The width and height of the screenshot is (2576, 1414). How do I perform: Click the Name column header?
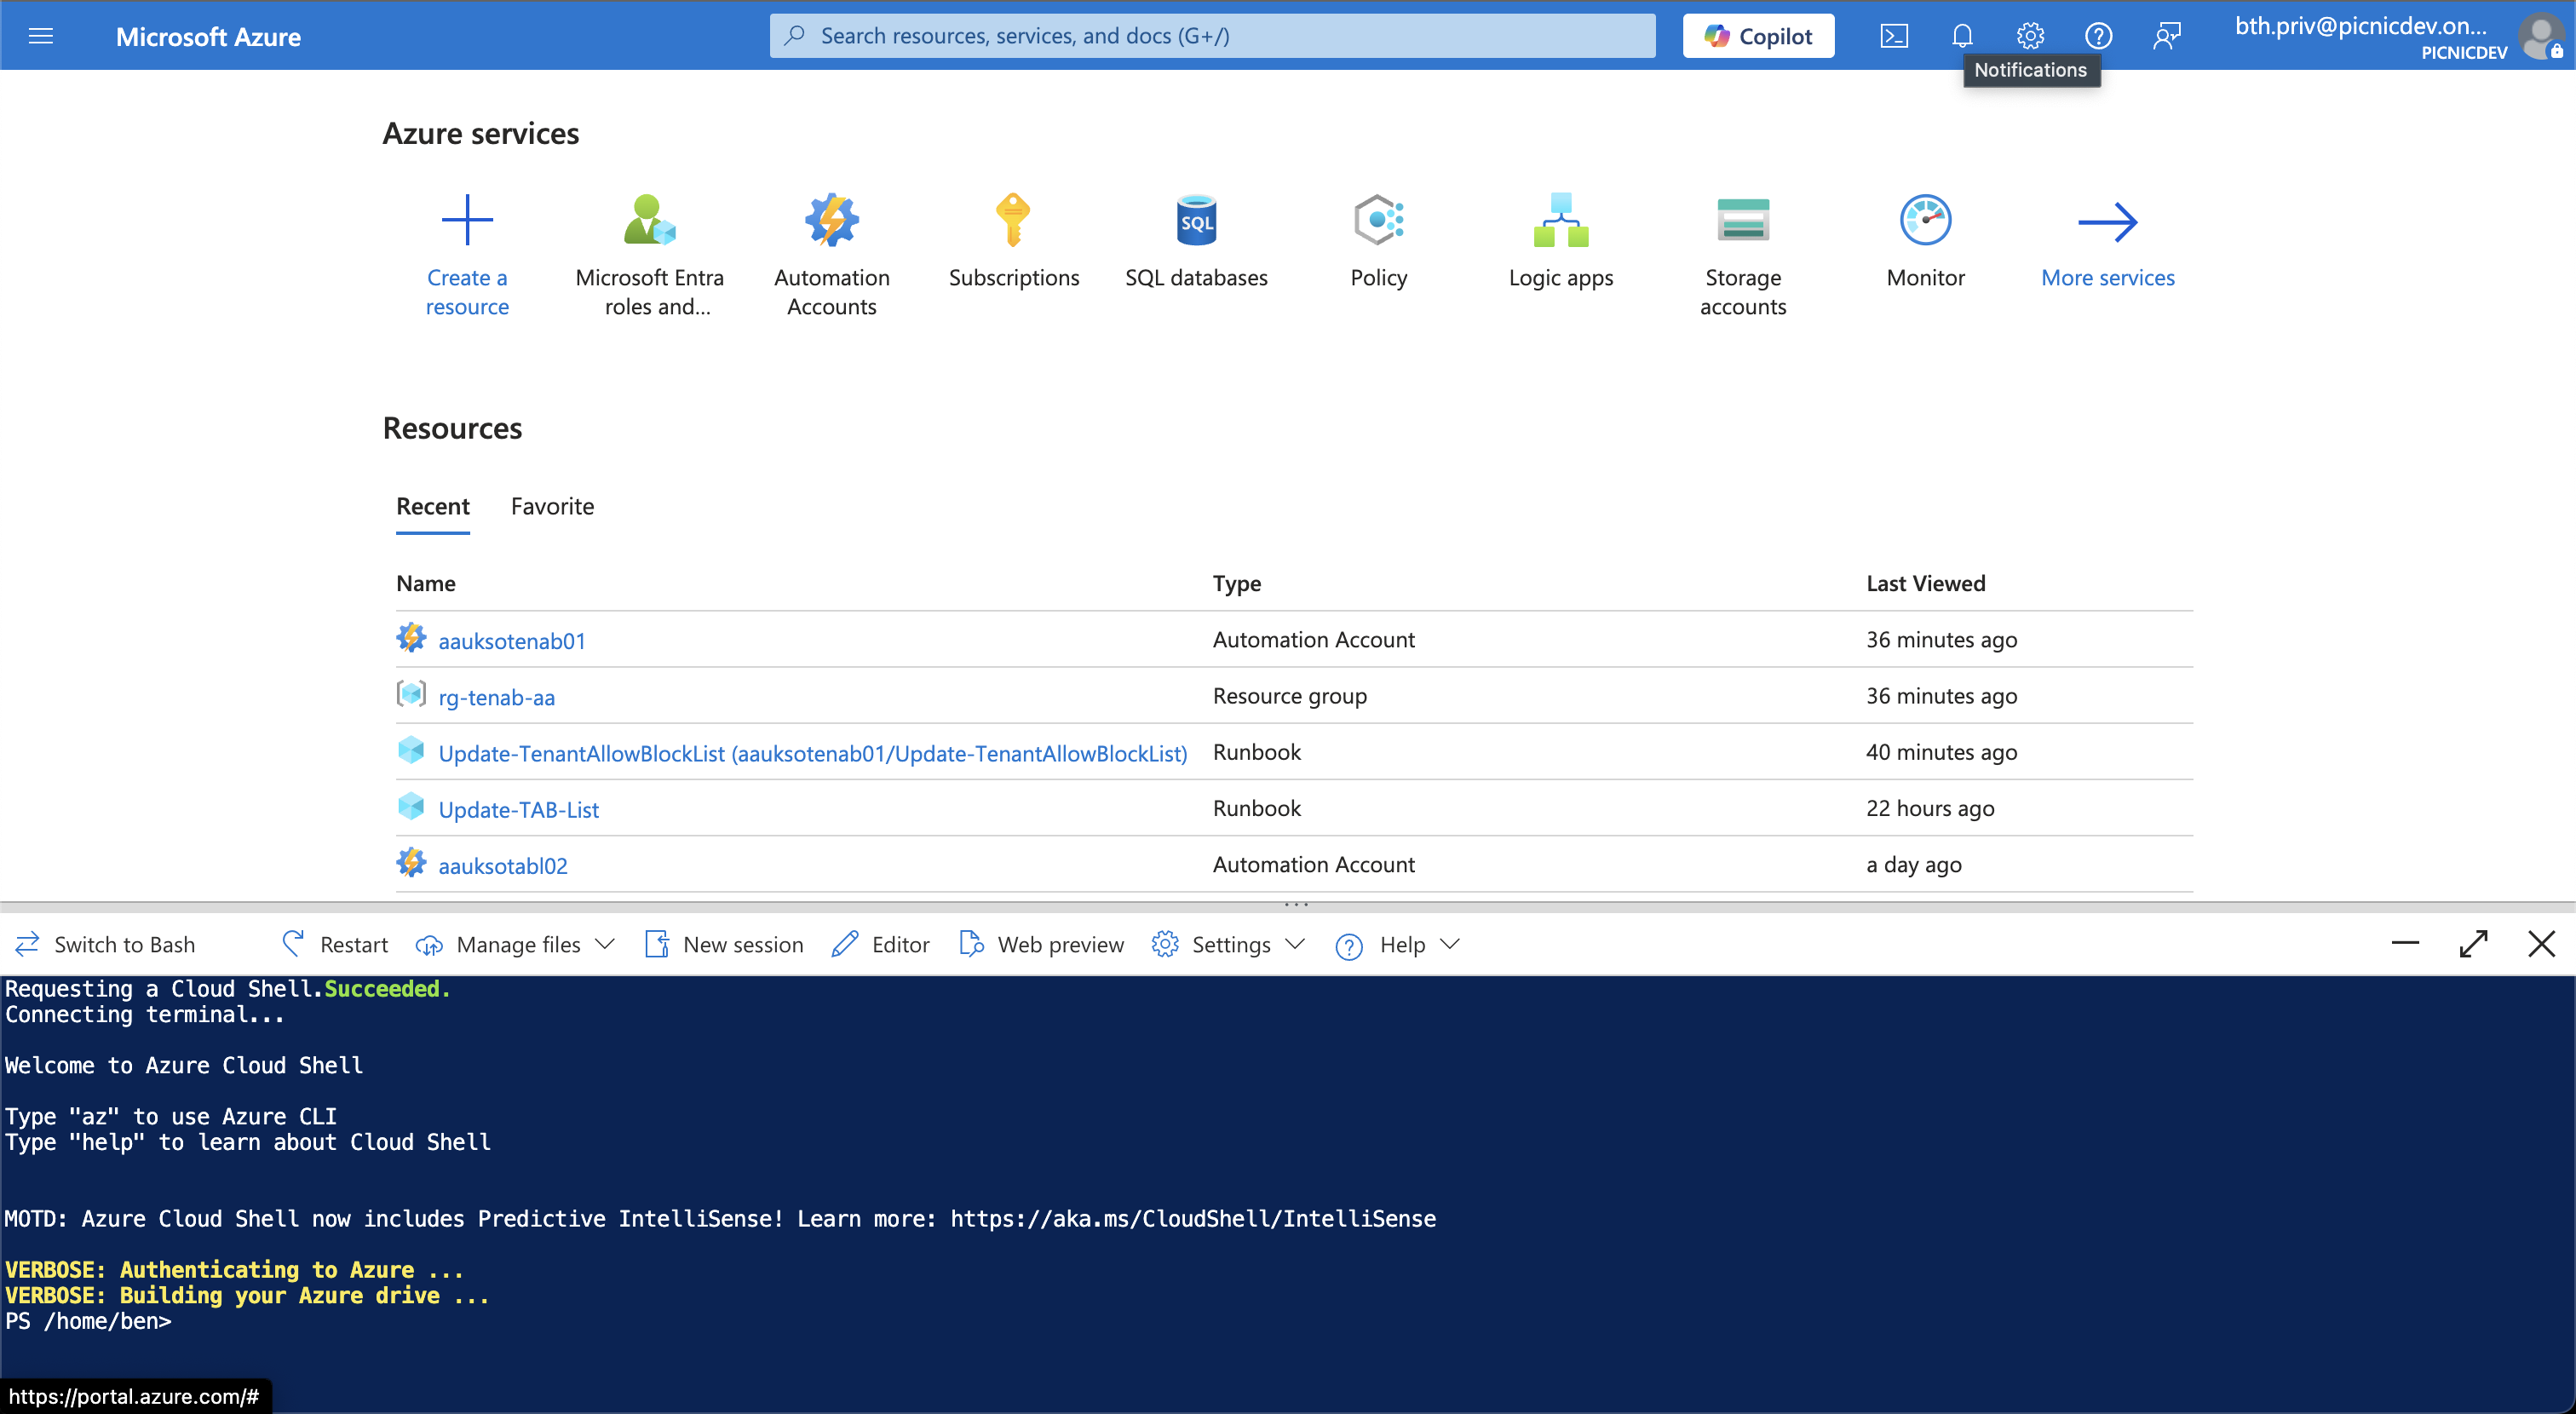click(425, 583)
